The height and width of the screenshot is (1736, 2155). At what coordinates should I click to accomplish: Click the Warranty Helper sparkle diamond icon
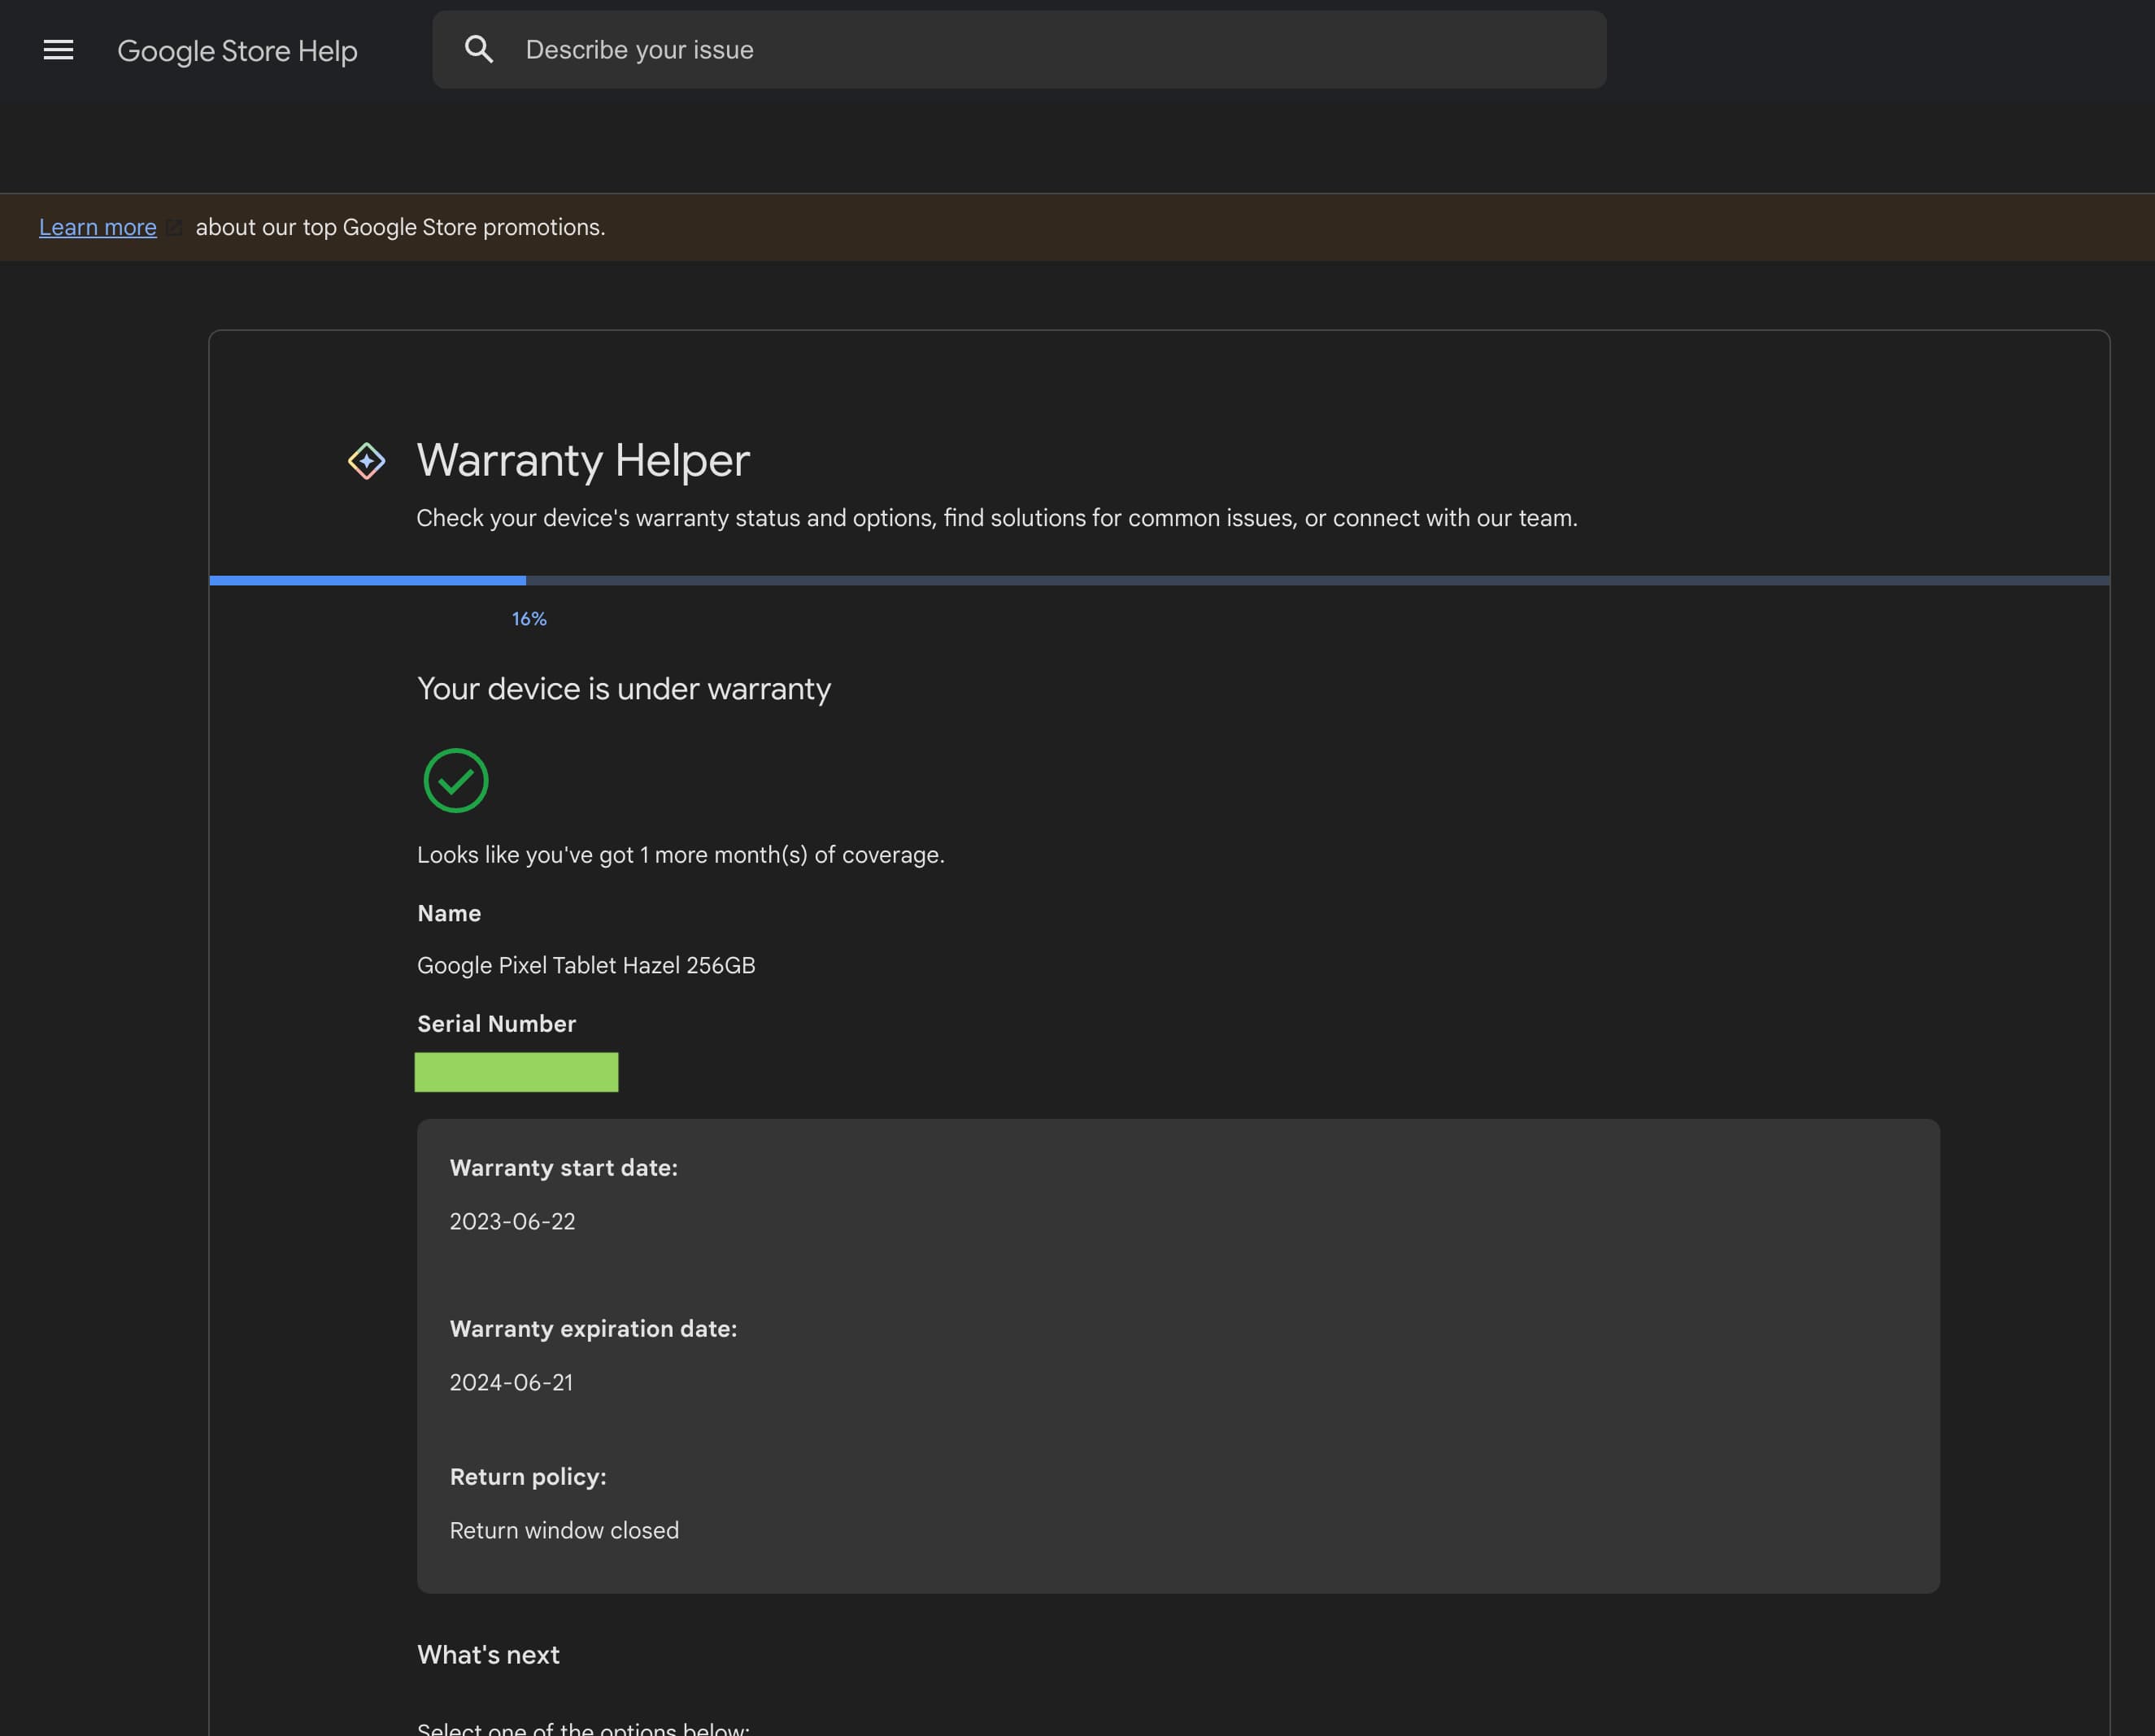(x=366, y=461)
